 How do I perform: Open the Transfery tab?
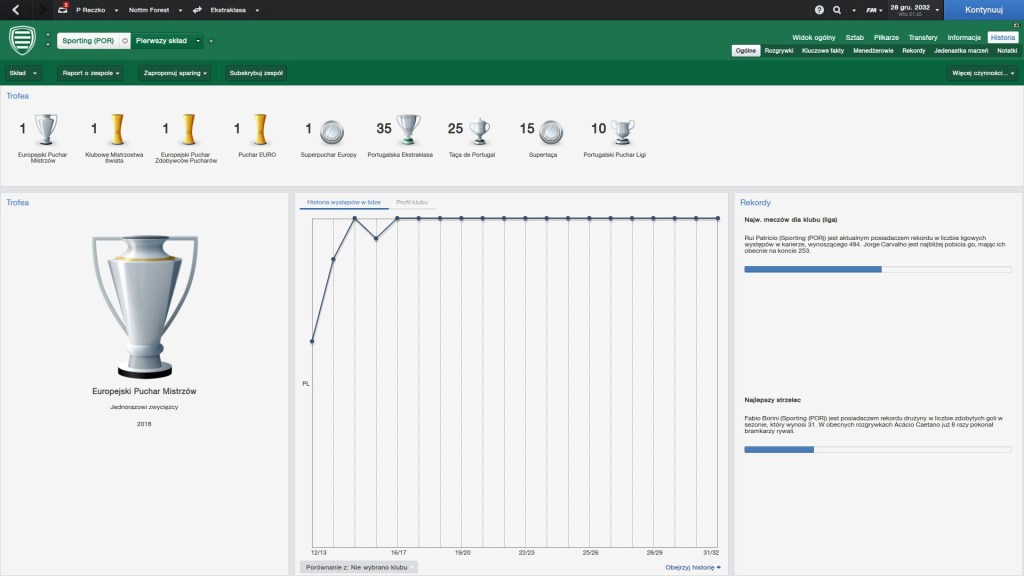click(923, 37)
